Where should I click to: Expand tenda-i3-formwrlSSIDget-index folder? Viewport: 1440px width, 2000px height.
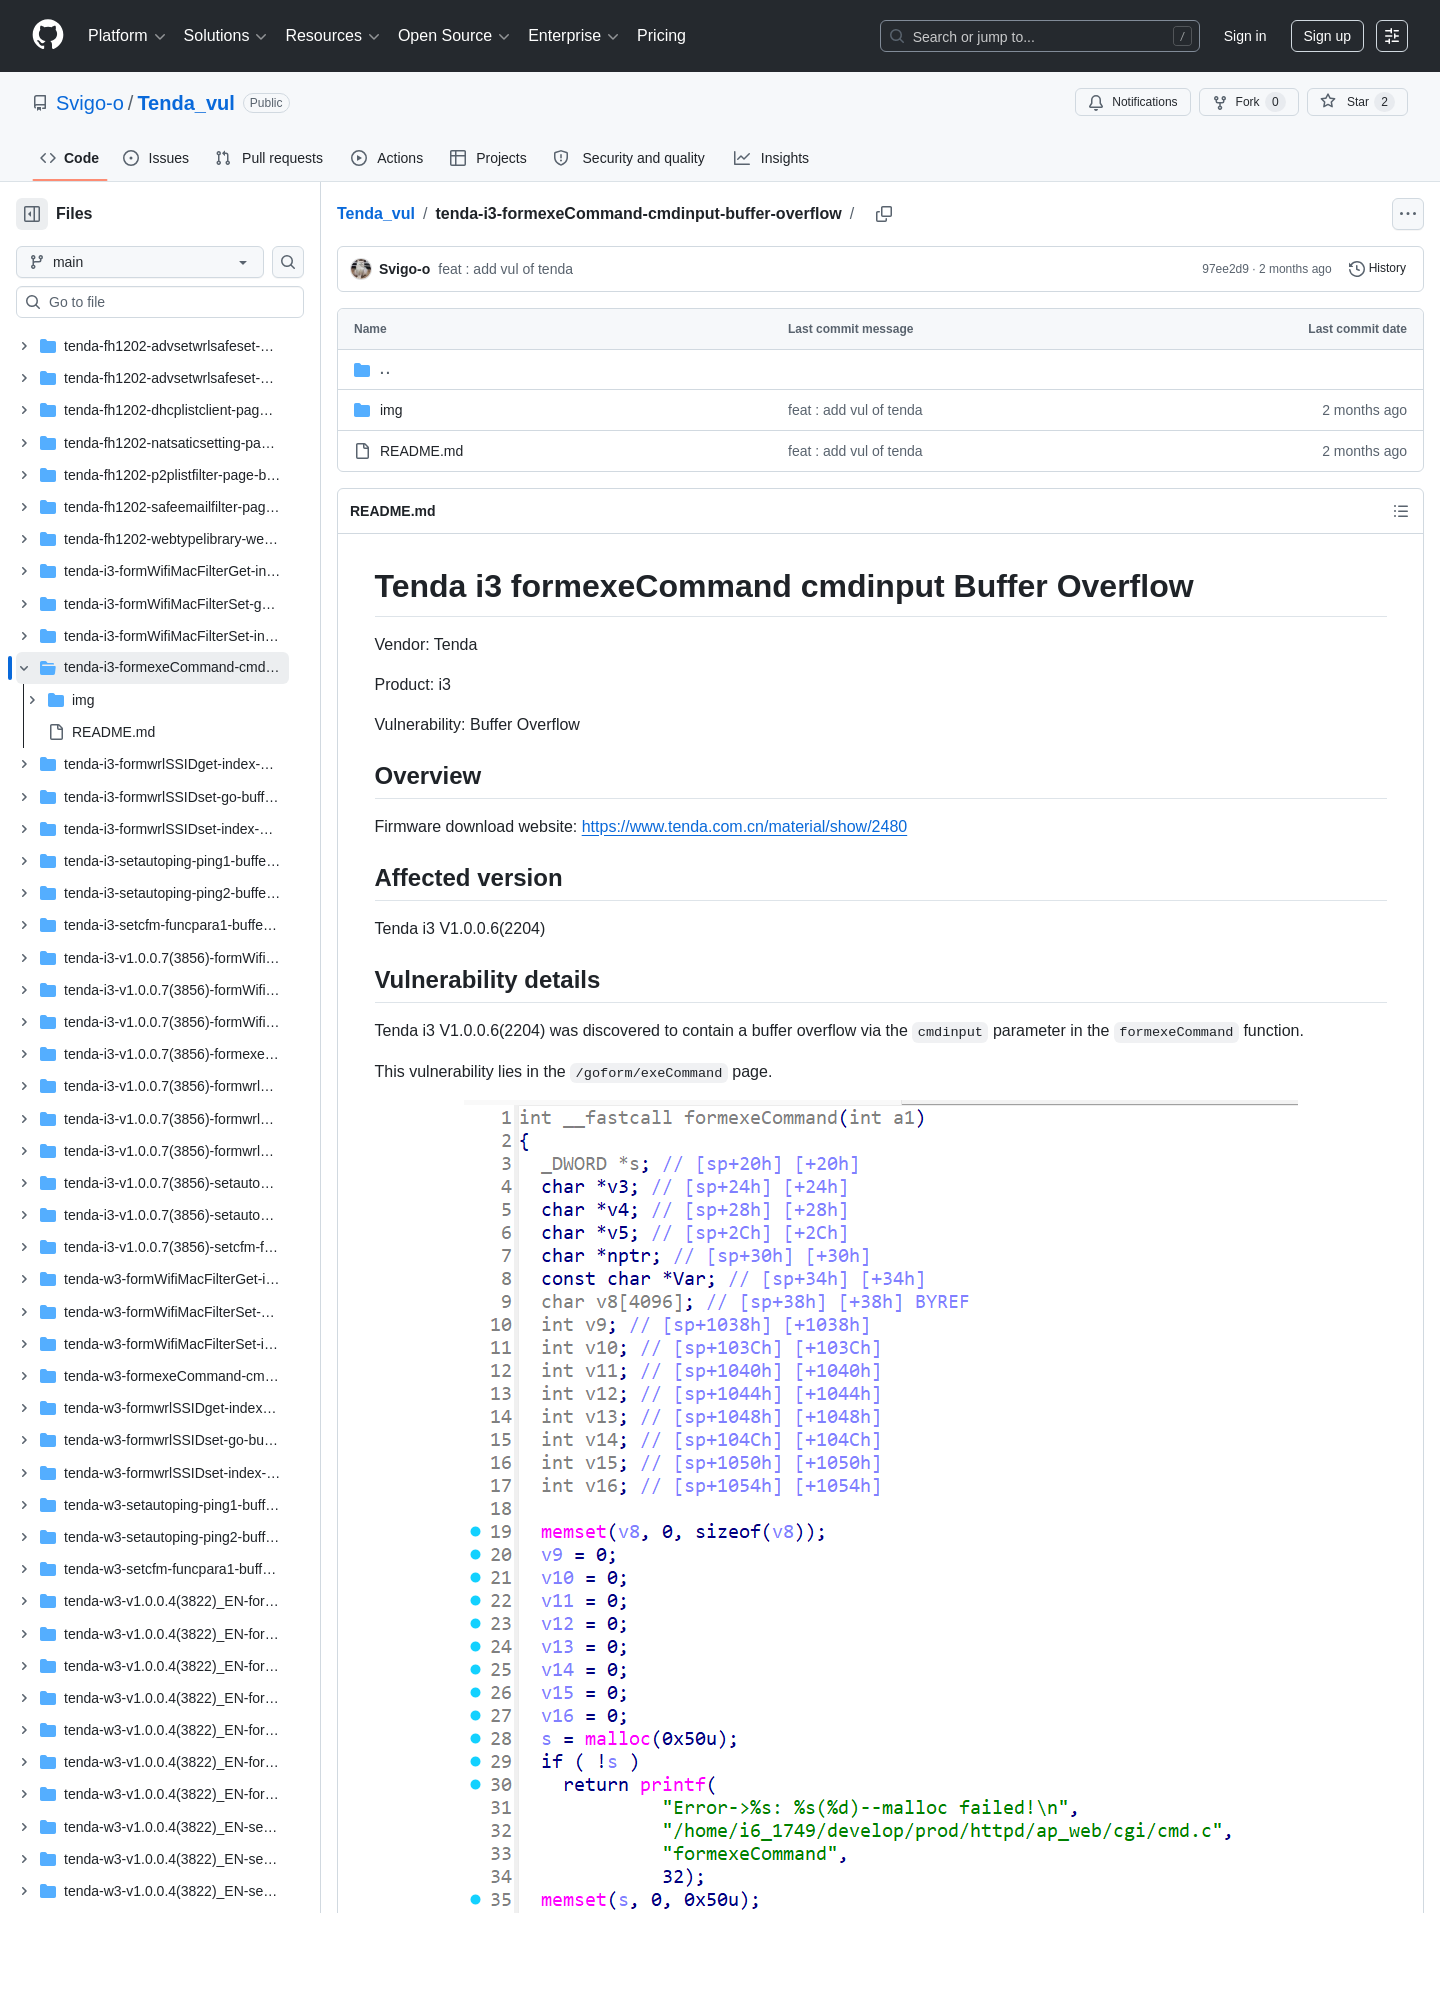point(24,764)
